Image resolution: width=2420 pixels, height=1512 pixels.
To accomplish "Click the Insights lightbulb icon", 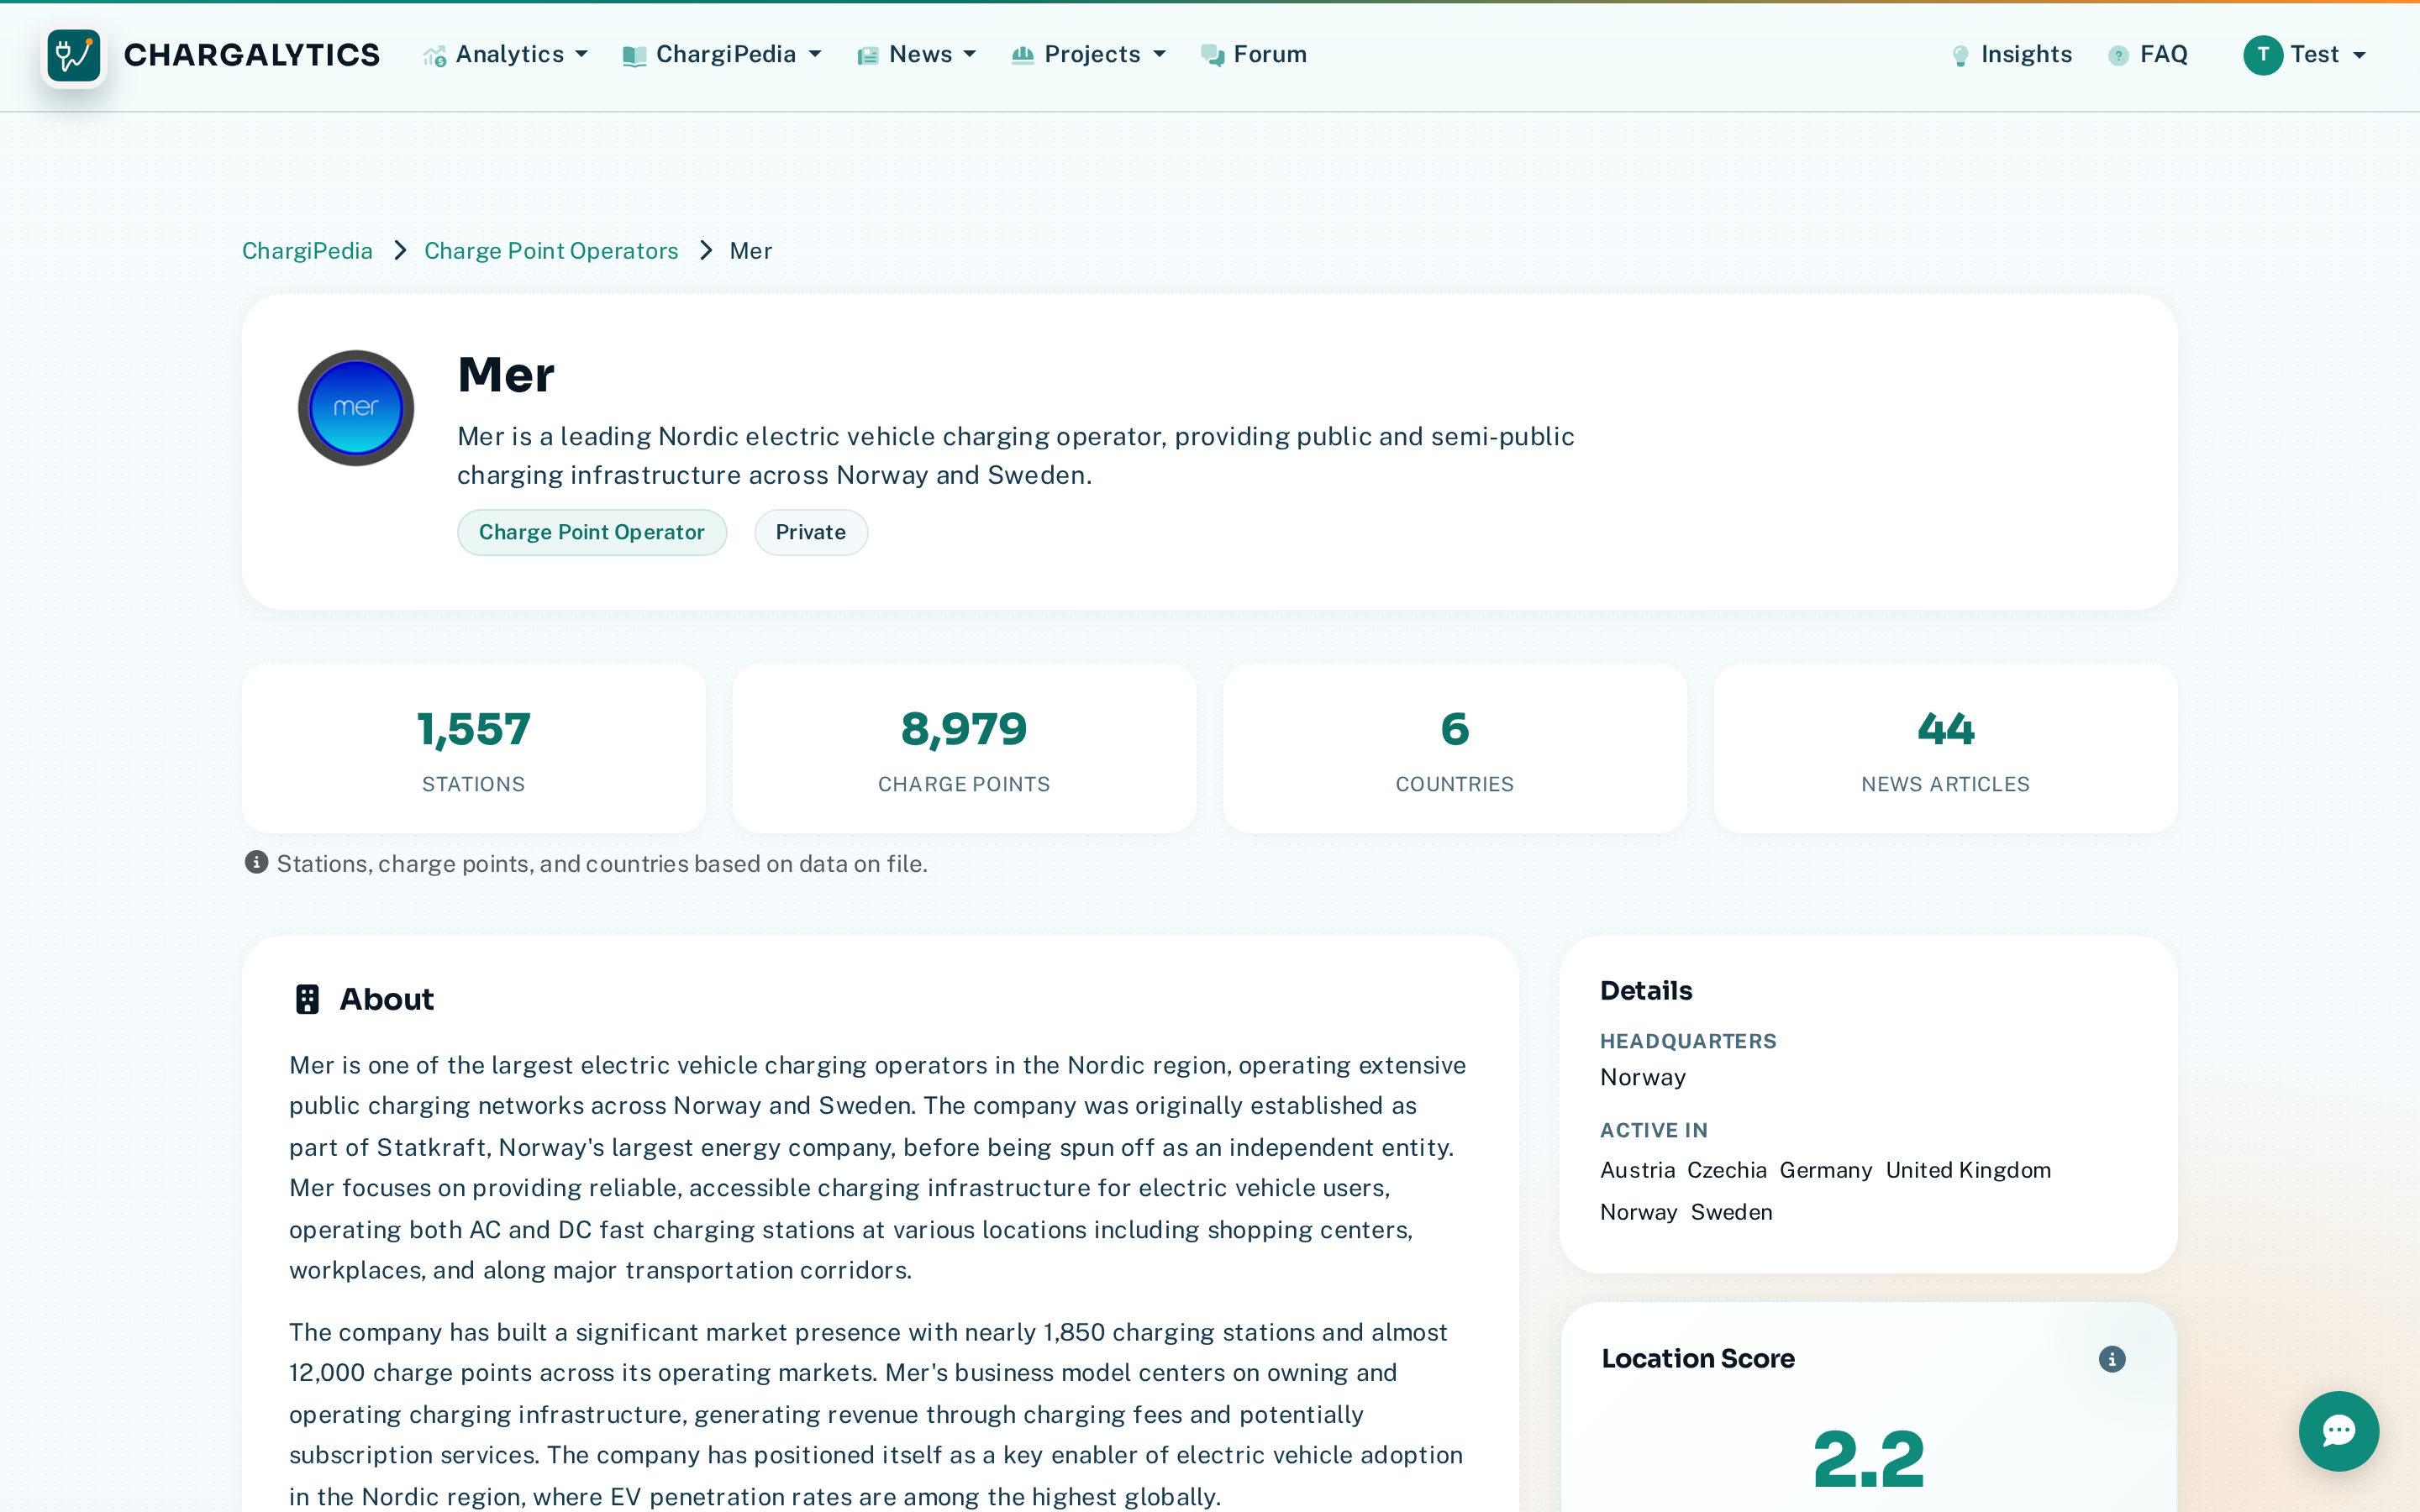I will click(x=1960, y=57).
